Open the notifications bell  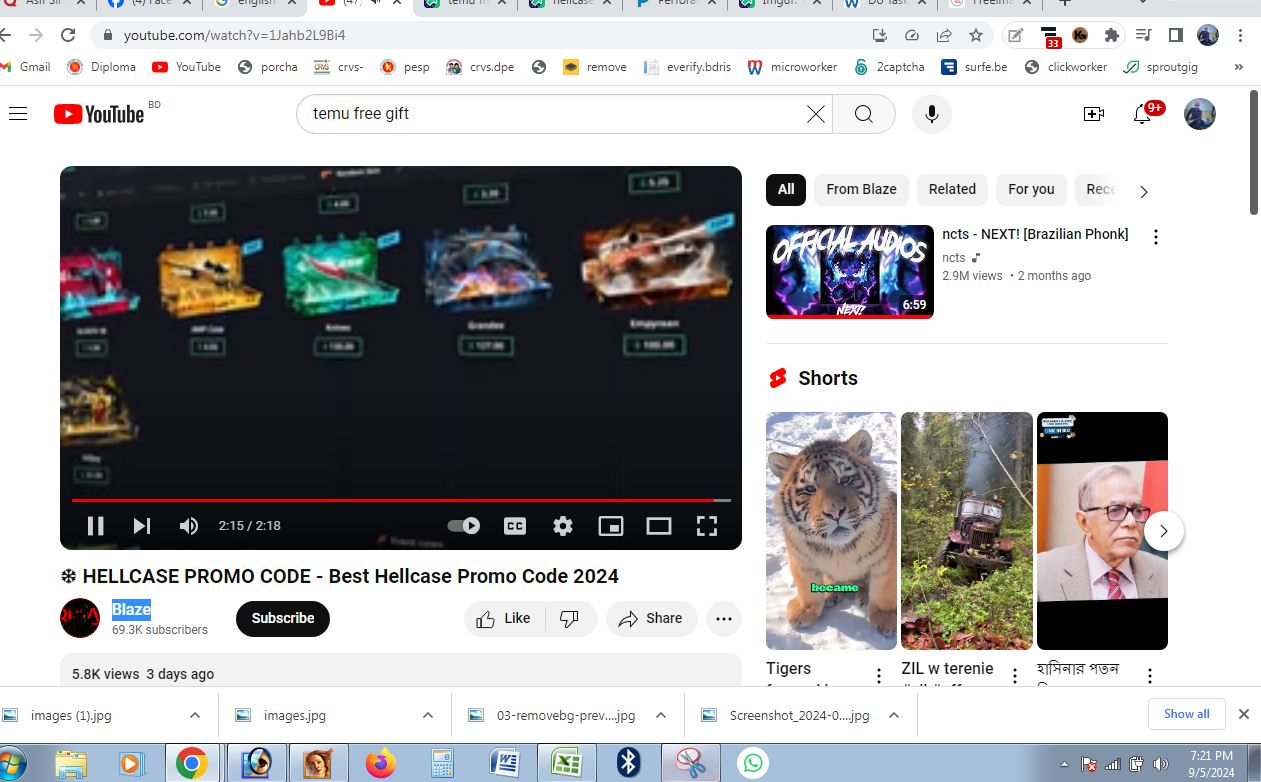[1142, 114]
